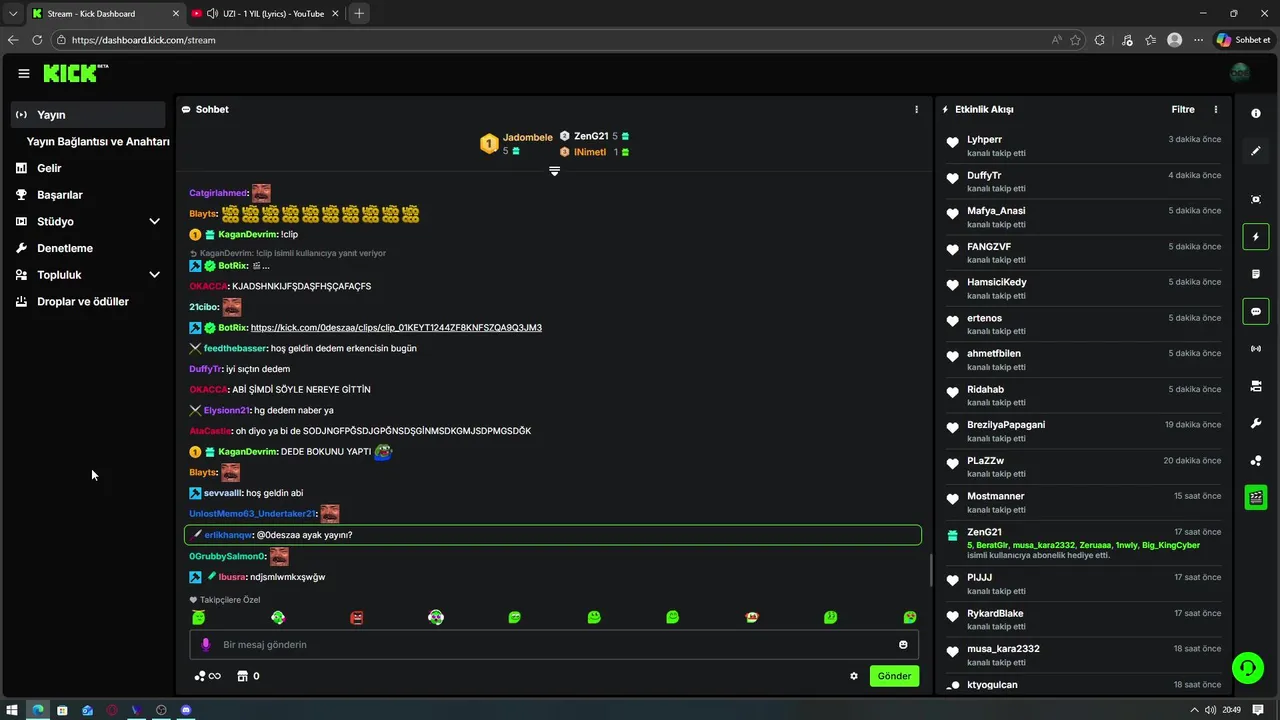Open the green headset support button
The height and width of the screenshot is (720, 1280).
(1247, 667)
